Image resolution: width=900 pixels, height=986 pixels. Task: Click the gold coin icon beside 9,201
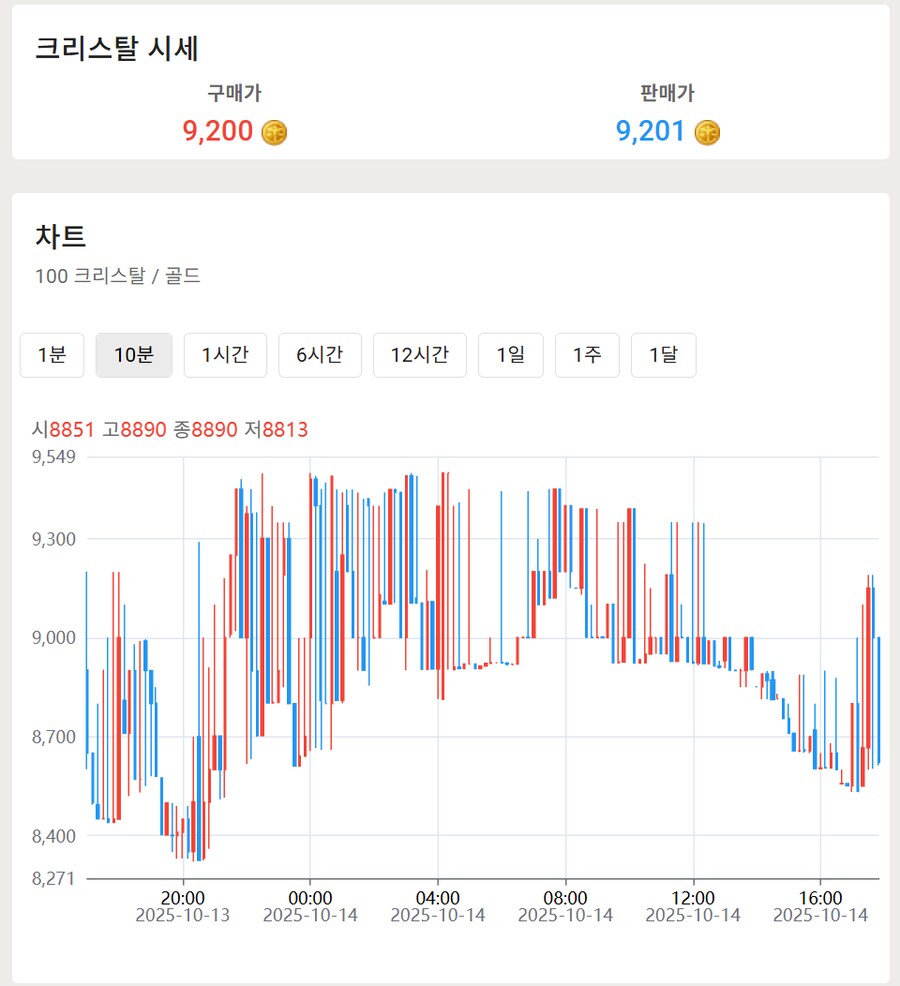click(708, 132)
